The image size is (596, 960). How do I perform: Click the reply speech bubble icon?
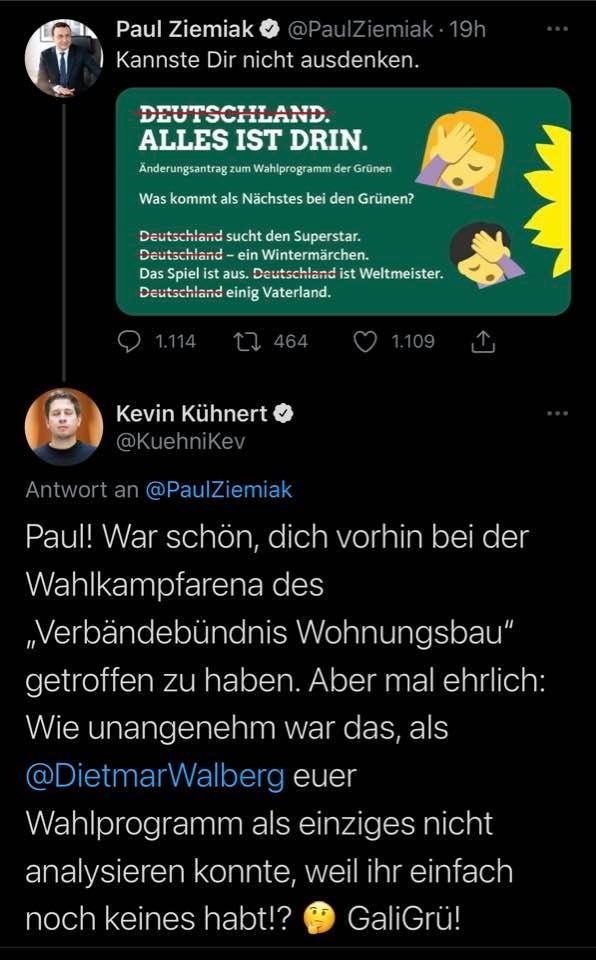coord(129,342)
